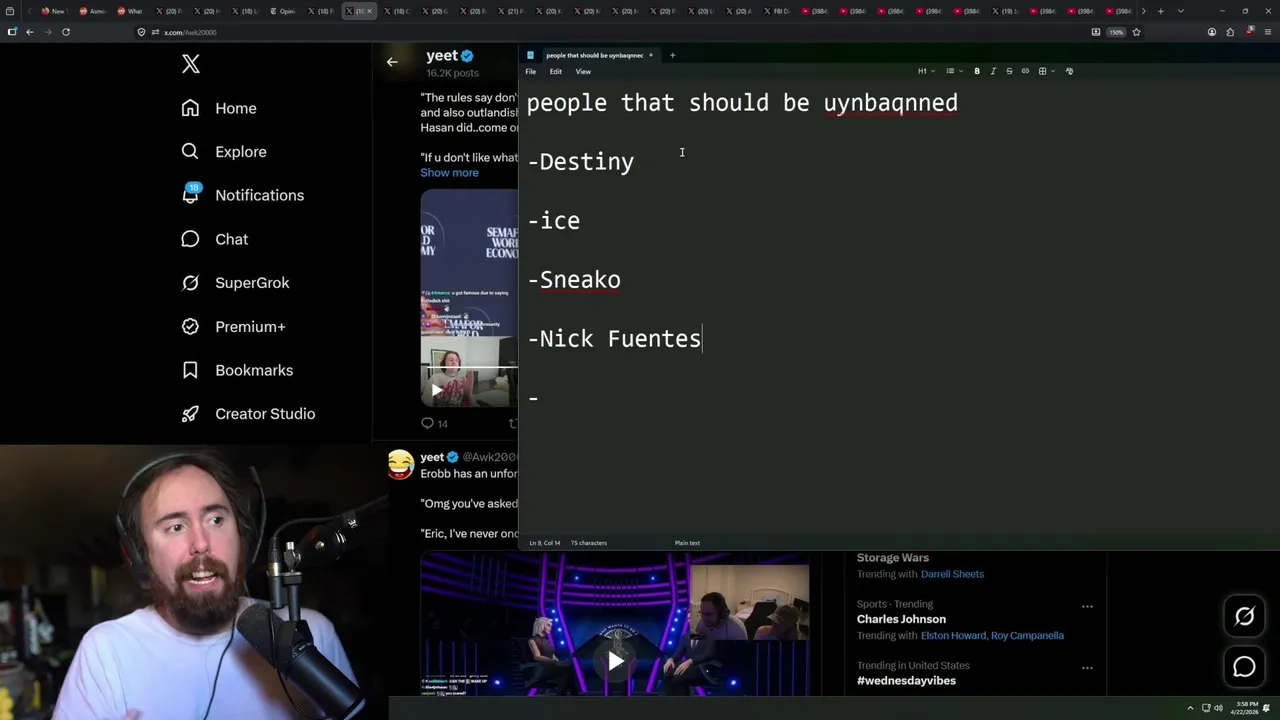Open the Charles Johnson trend
This screenshot has width=1280, height=720.
tap(901, 619)
